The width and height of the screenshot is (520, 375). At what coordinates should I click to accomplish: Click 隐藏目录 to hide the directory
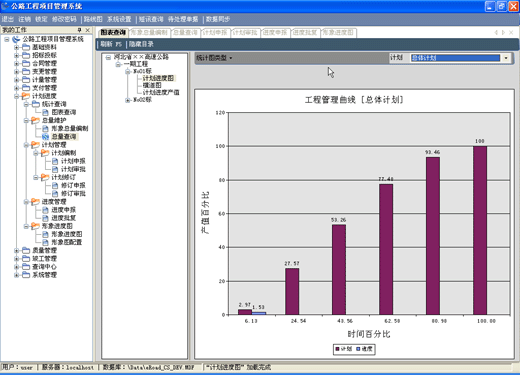141,44
